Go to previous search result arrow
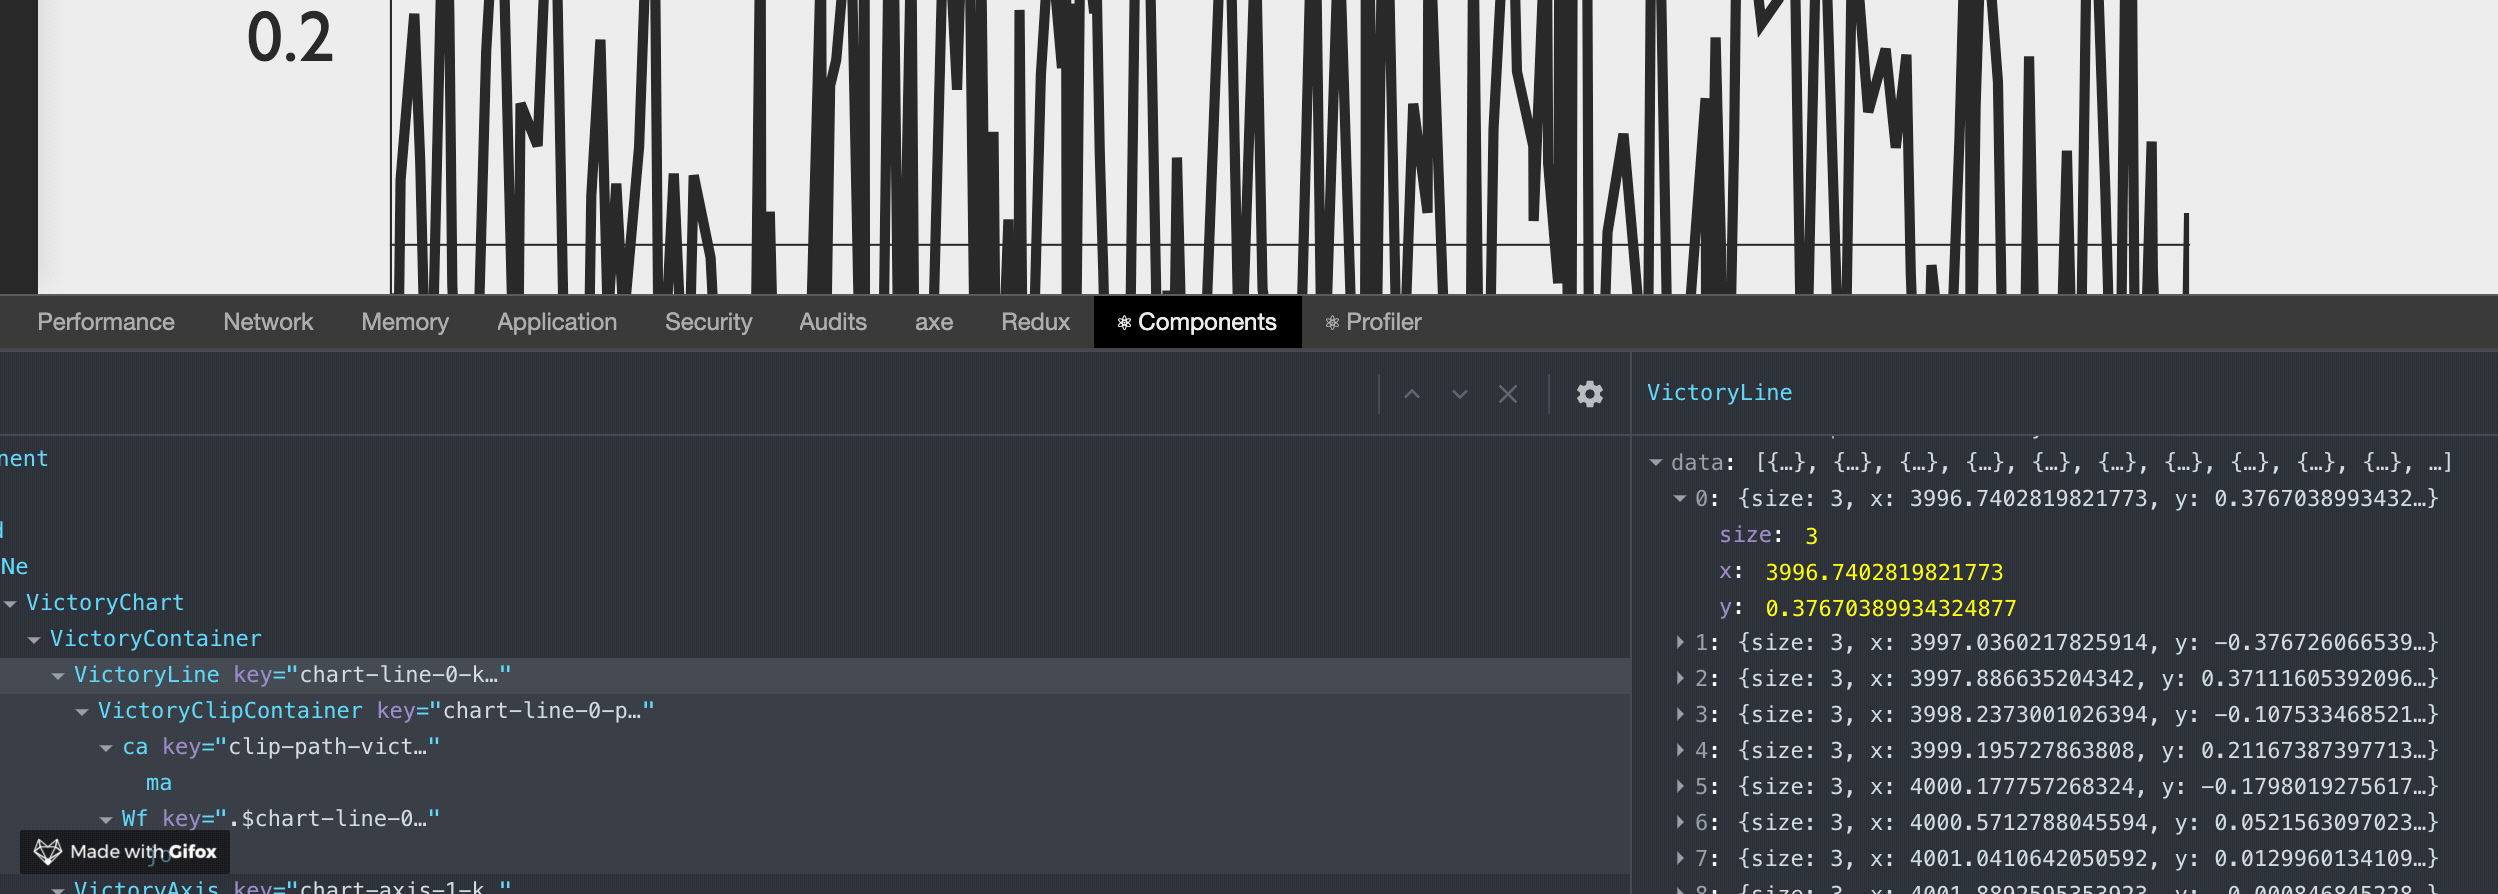This screenshot has width=2498, height=894. pyautogui.click(x=1412, y=394)
